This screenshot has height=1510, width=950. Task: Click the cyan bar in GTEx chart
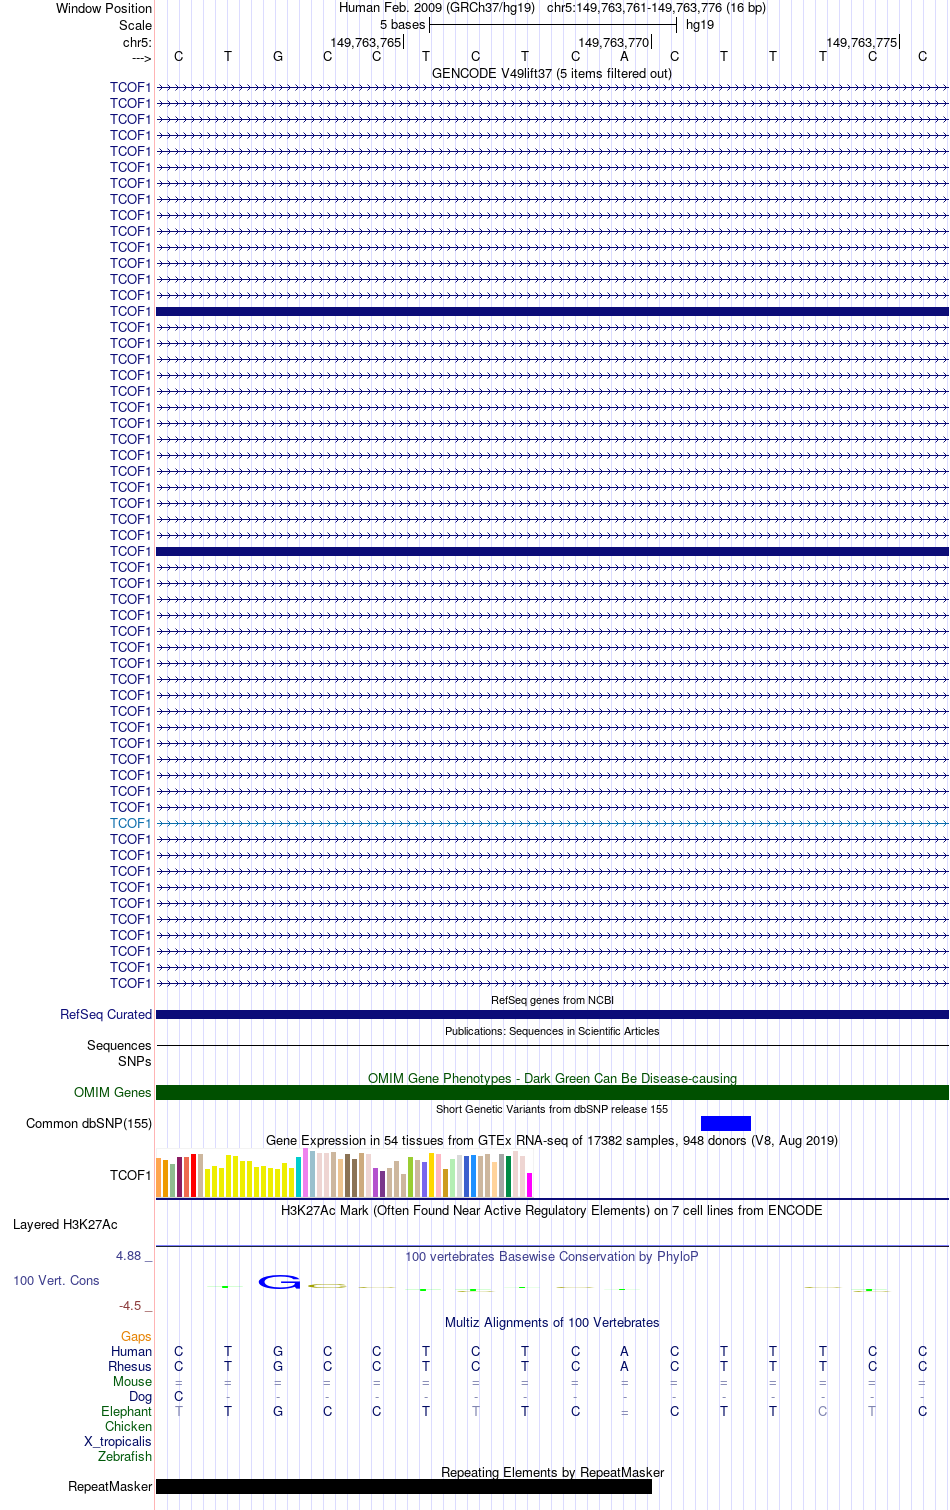pos(298,1177)
